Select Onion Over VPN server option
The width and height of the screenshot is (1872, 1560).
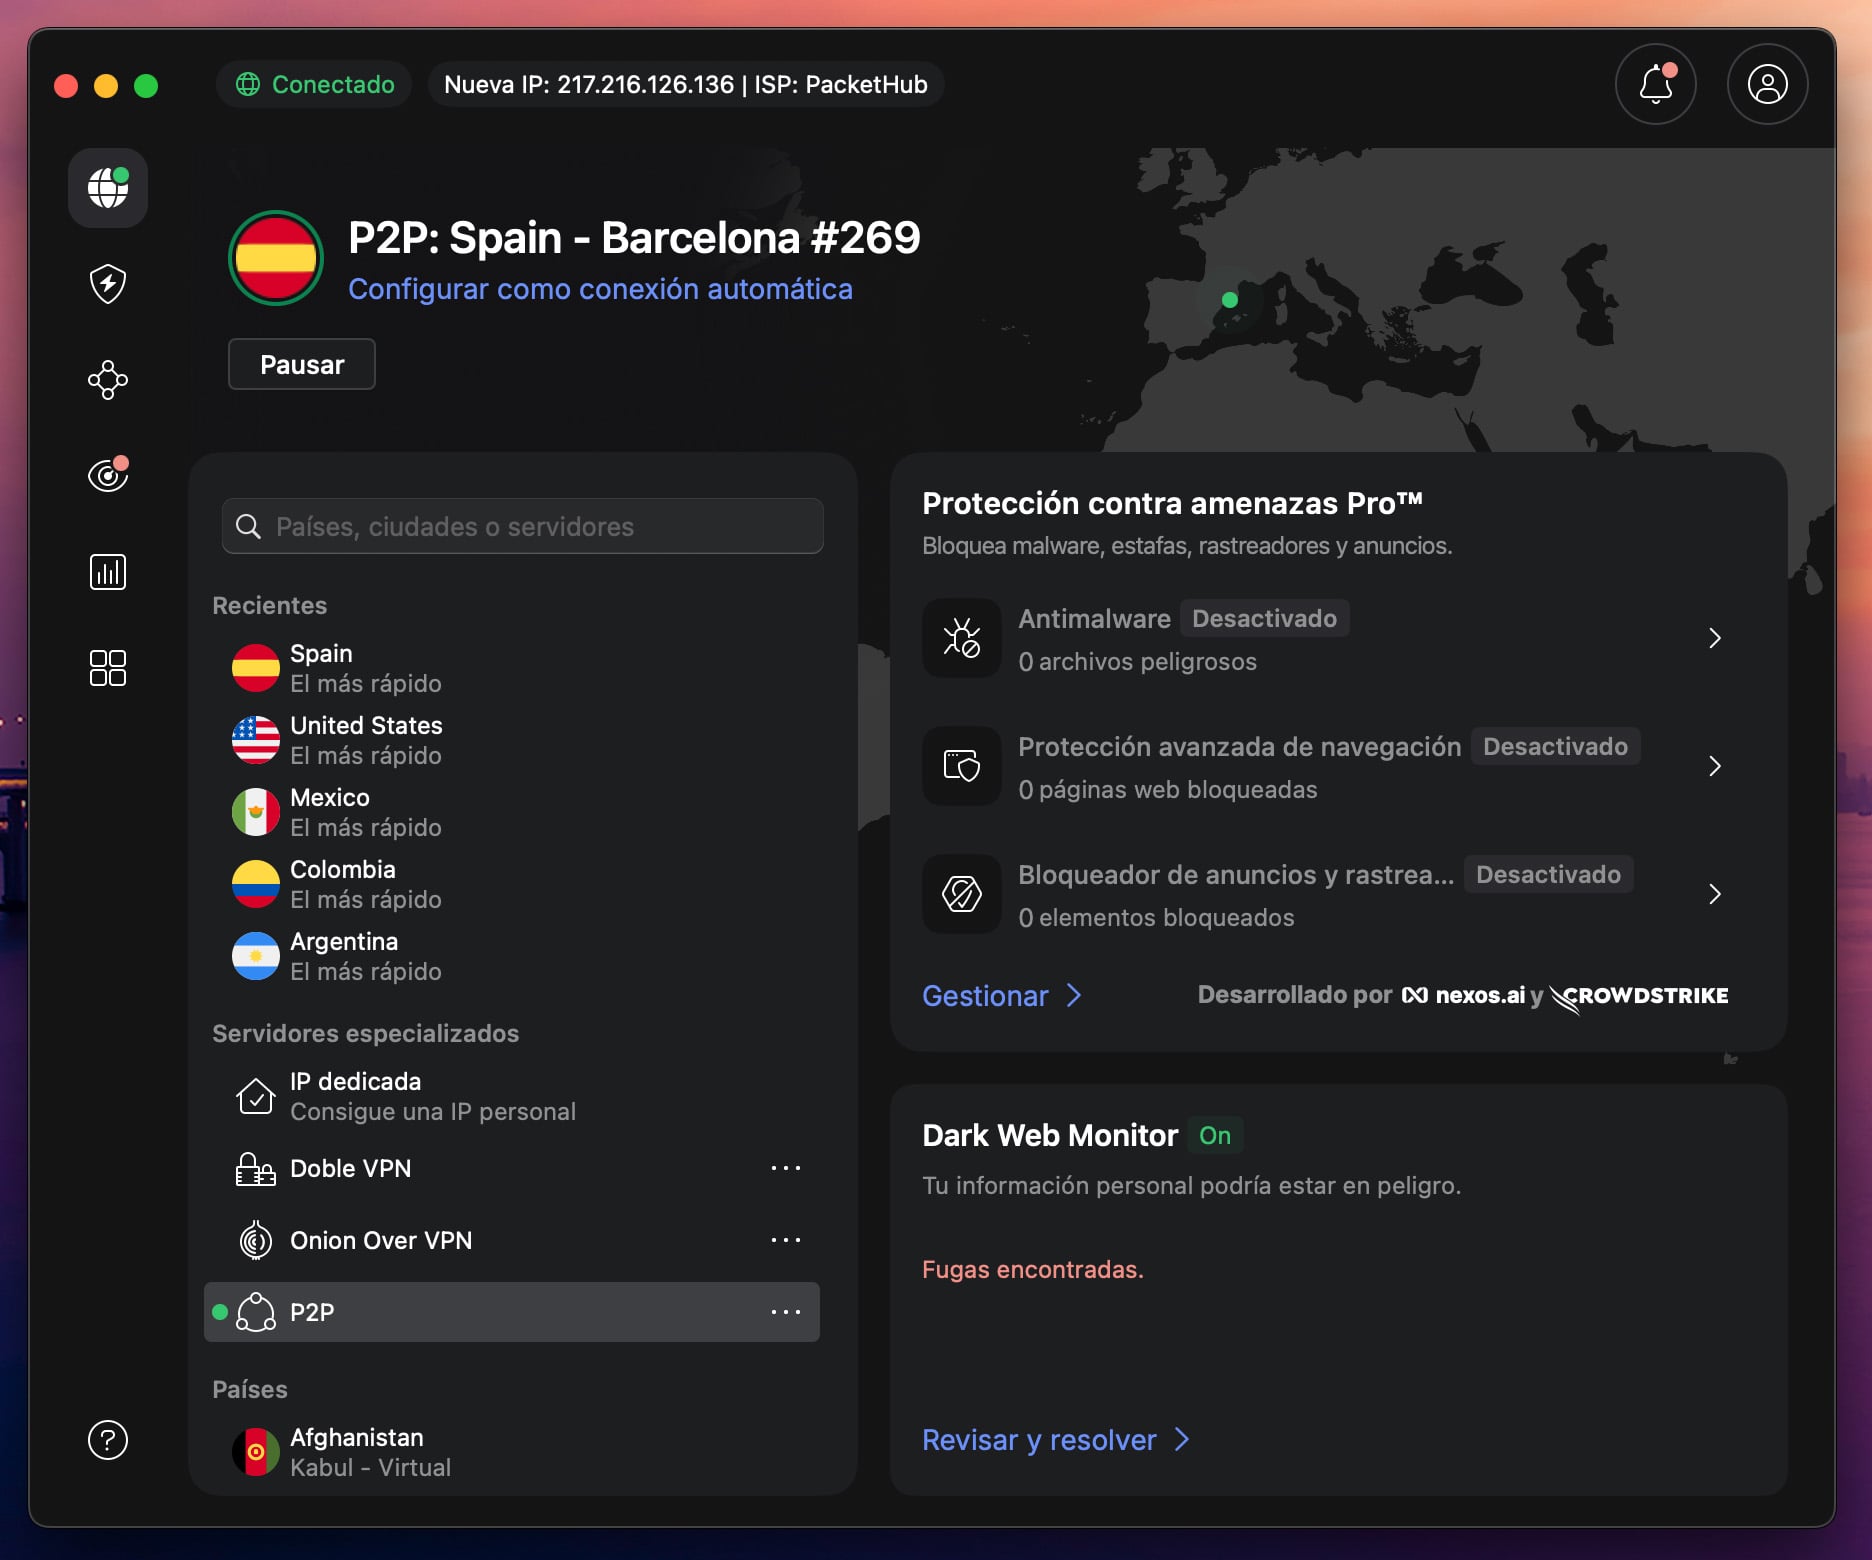point(381,1240)
